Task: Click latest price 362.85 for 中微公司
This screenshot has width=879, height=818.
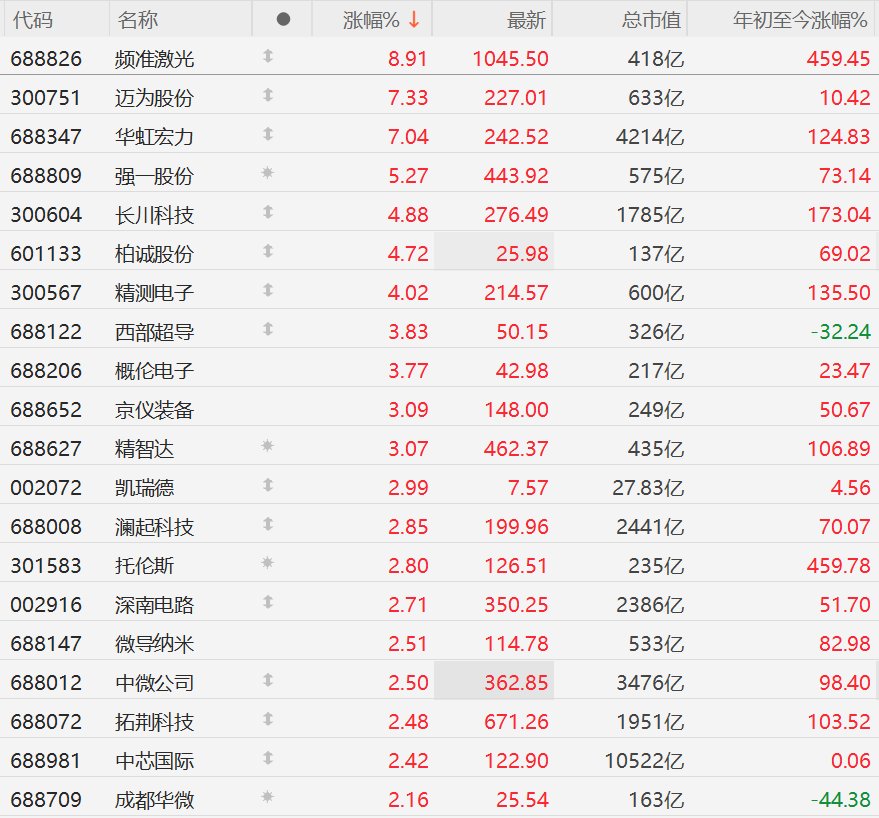Action: 516,683
